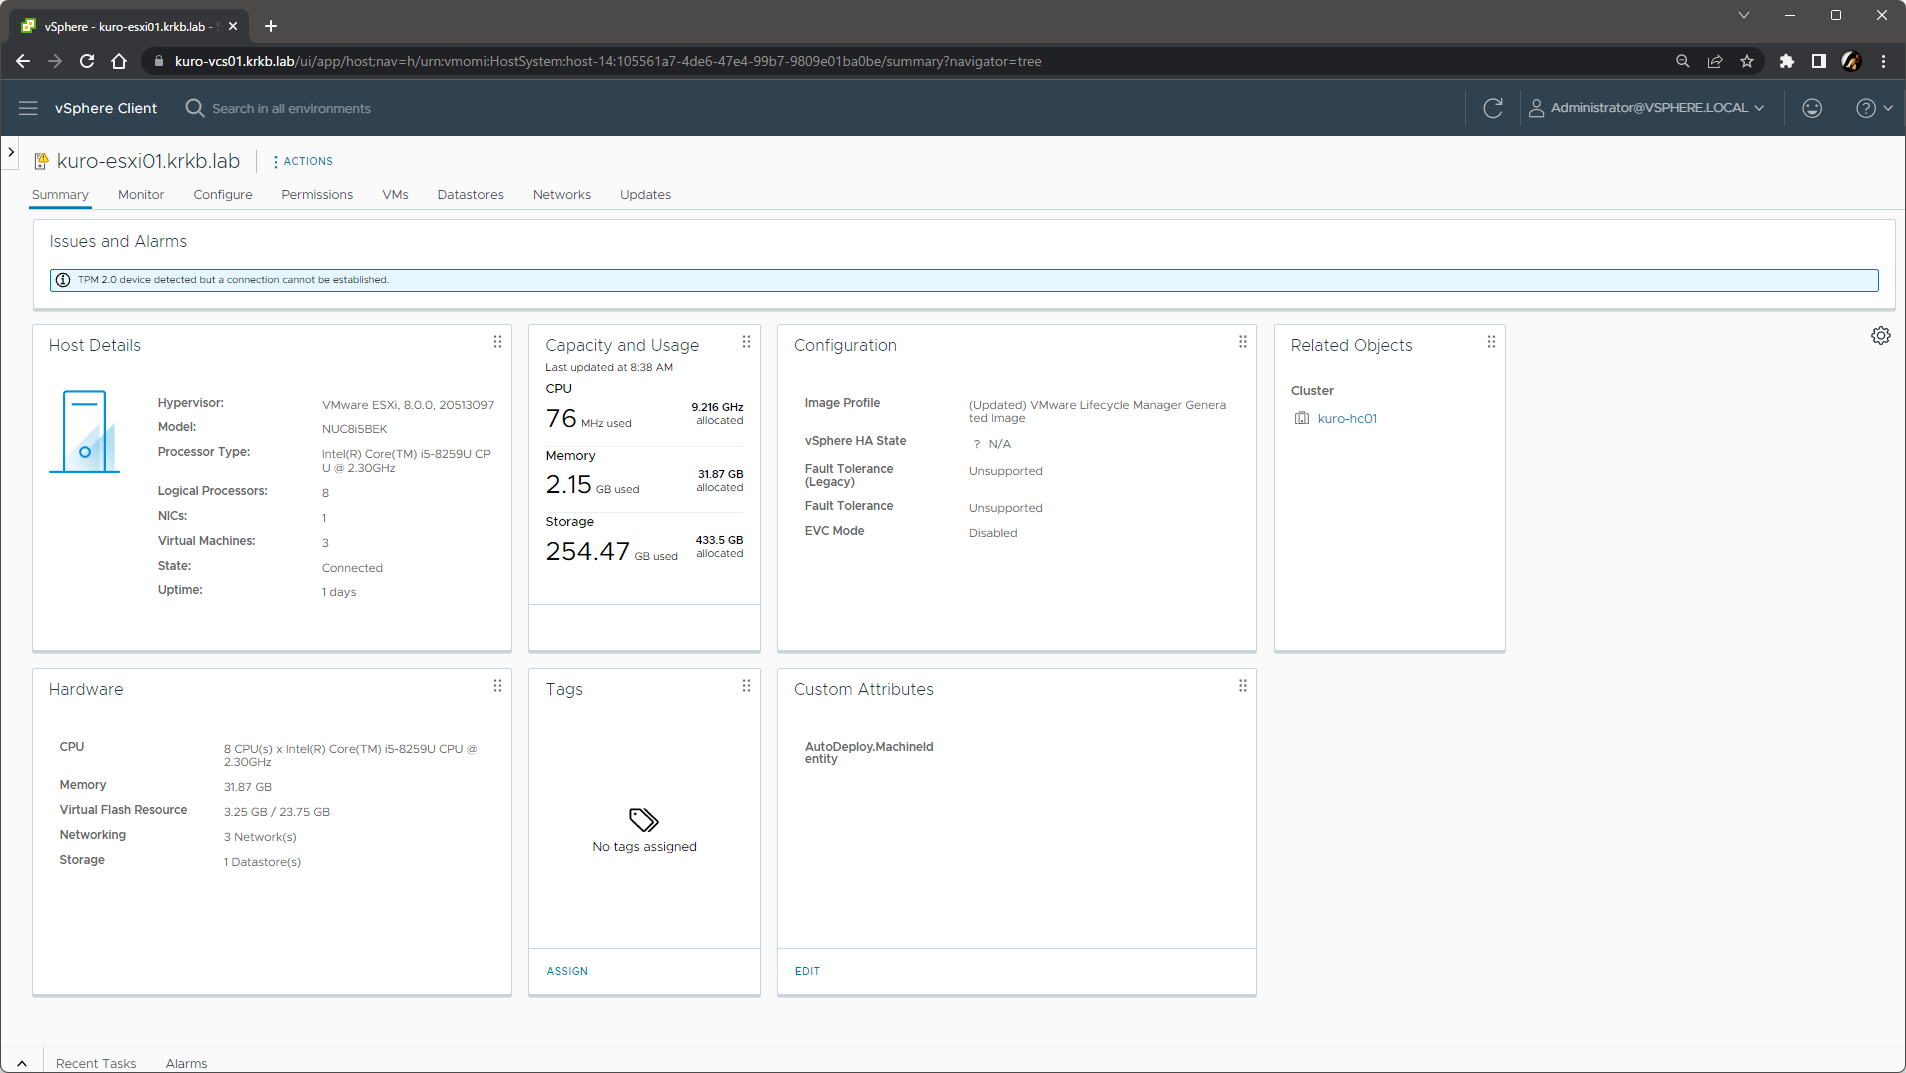Click the Capacity and Usage card handle
Image resolution: width=1906 pixels, height=1073 pixels.
point(746,342)
